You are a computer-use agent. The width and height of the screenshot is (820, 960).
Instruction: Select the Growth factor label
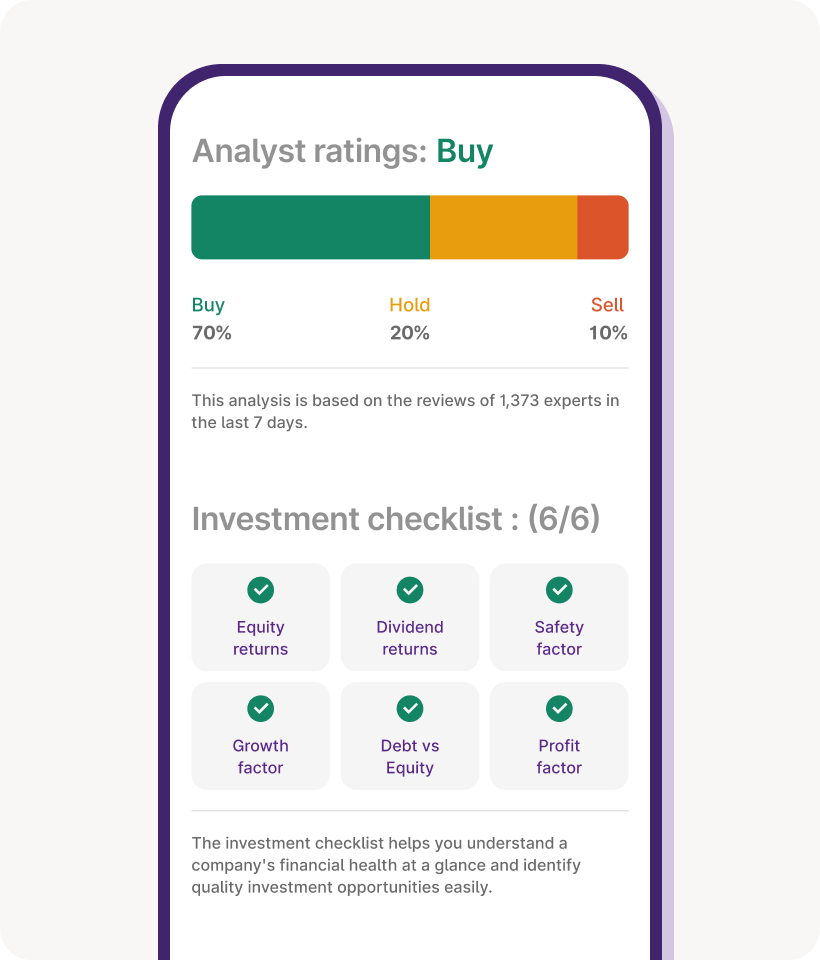click(x=261, y=757)
